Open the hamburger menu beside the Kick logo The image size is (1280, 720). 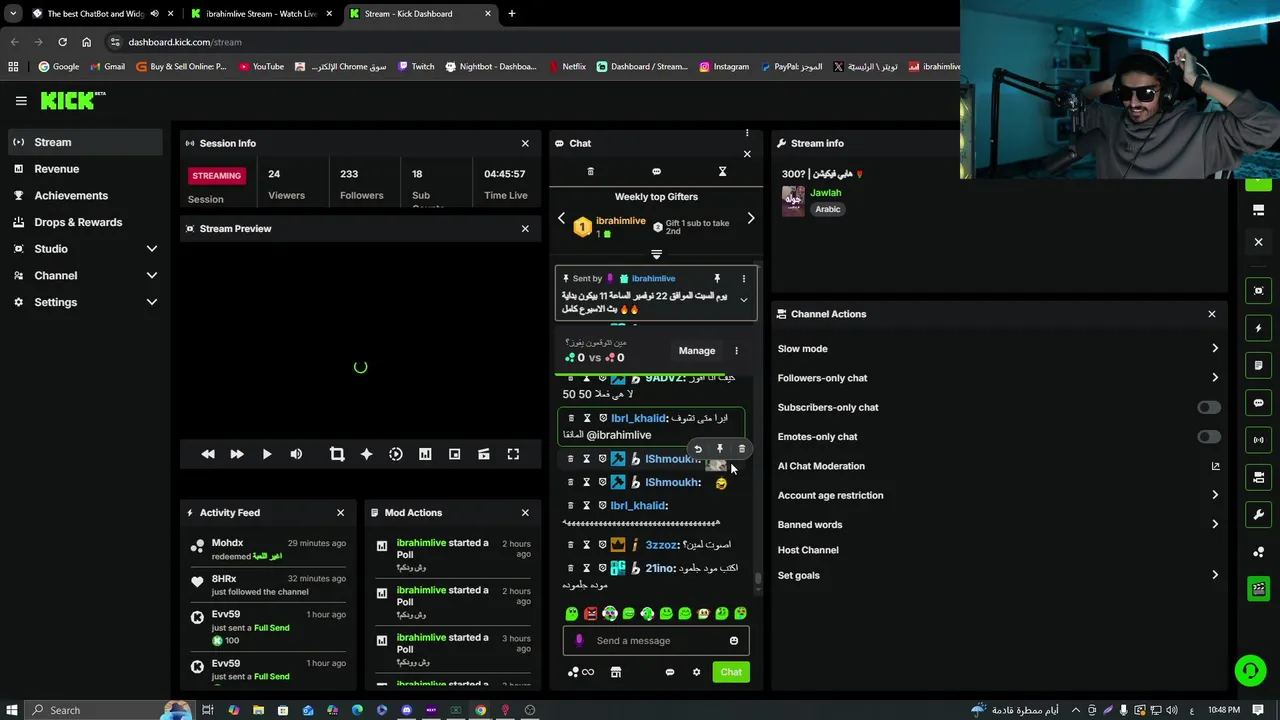pos(21,100)
